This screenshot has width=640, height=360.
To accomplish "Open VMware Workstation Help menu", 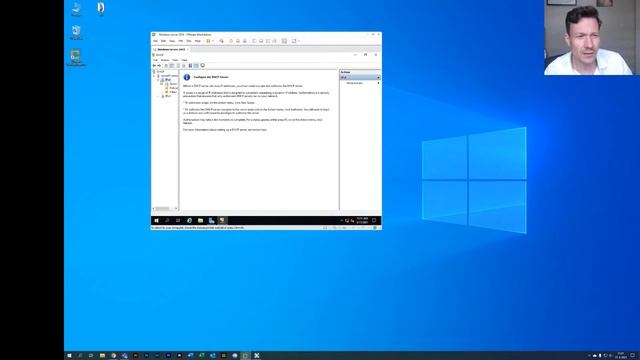I will click(x=198, y=41).
